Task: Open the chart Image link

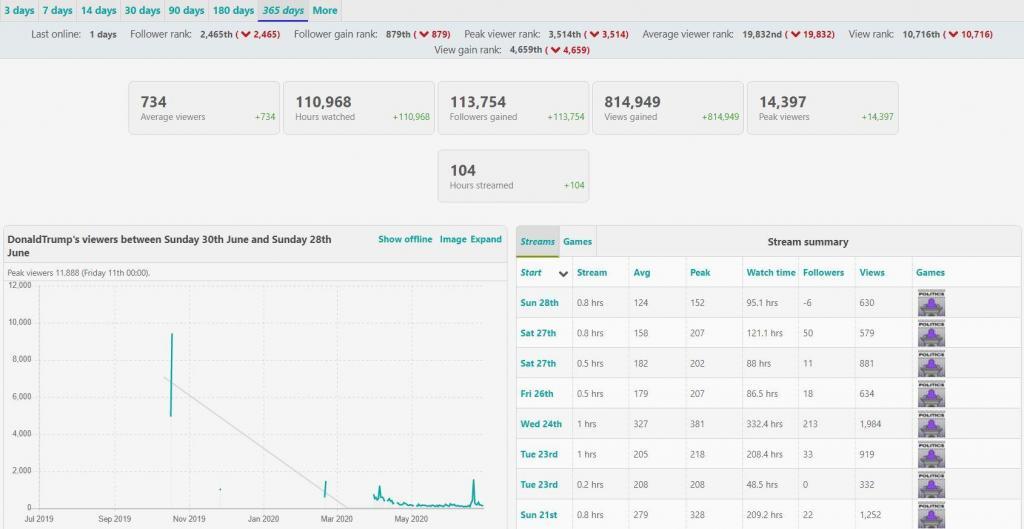Action: tap(453, 240)
